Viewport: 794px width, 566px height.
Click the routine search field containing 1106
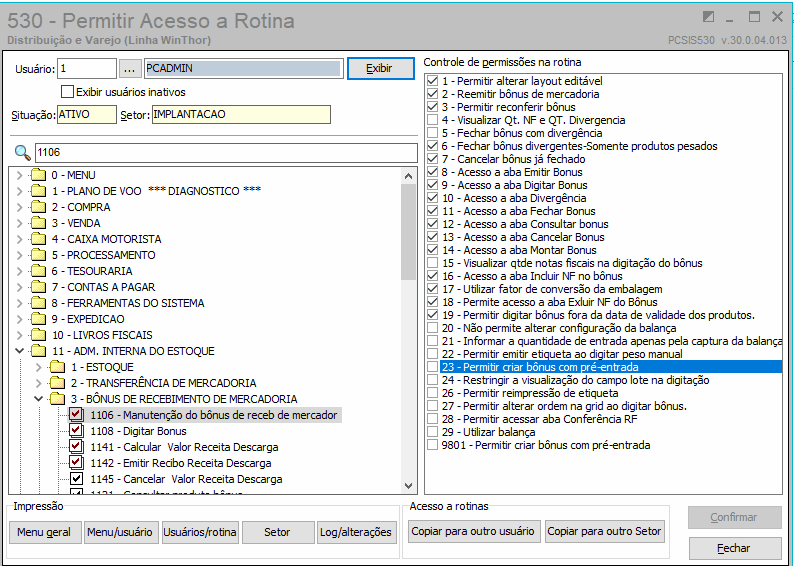226,152
